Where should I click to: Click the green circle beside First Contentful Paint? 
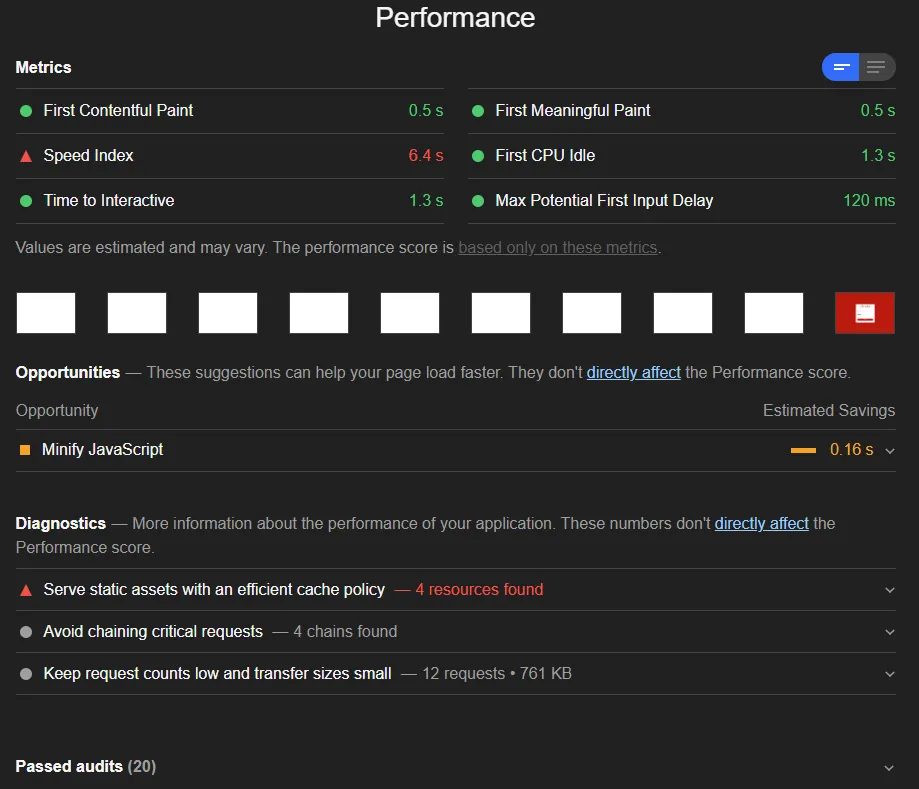coord(26,111)
